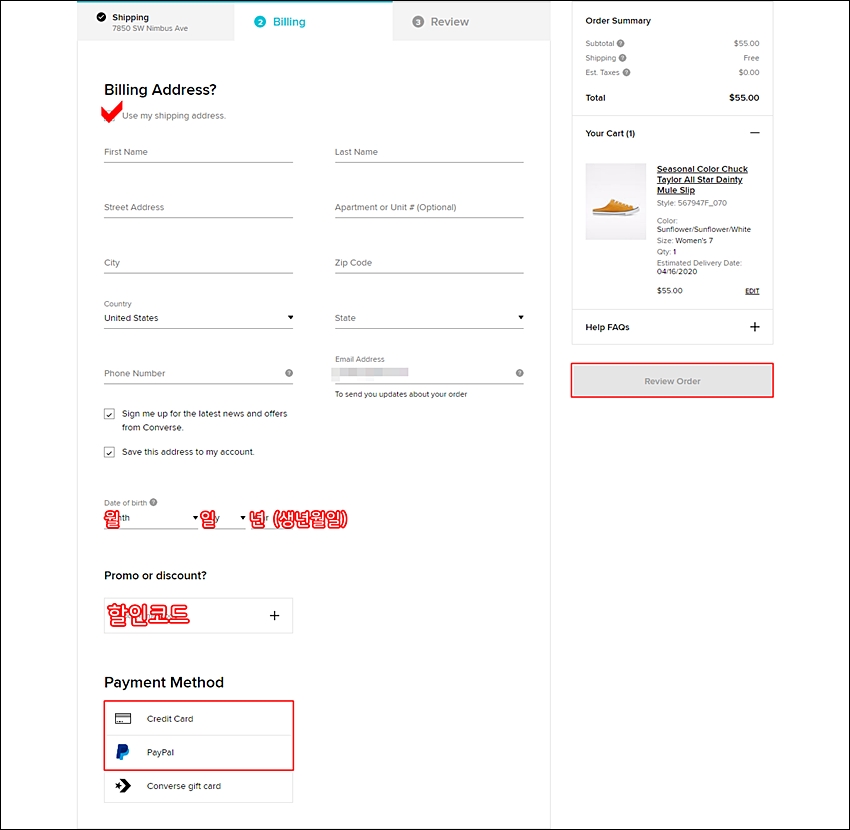Choose Converse gift card payment method
The width and height of the screenshot is (850, 830).
[x=198, y=786]
